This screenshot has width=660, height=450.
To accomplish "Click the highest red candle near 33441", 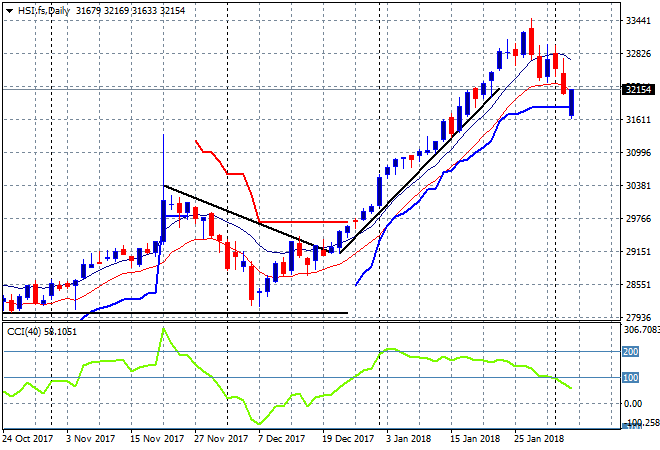I will (531, 40).
